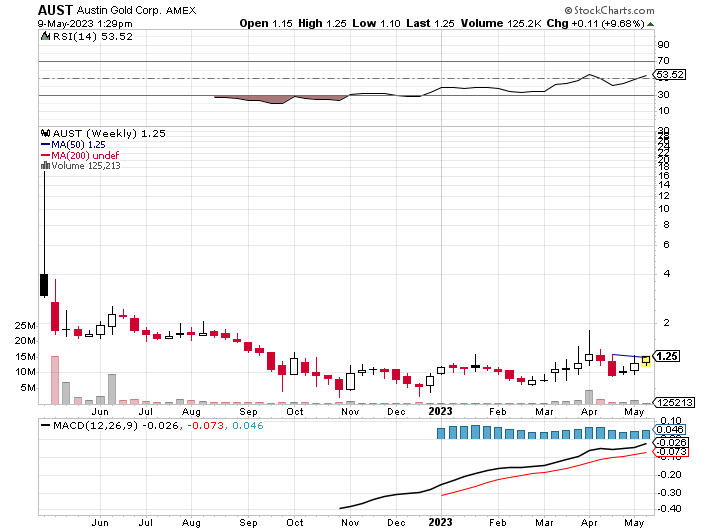Click the MA(50) 1.25 legend text

78,145
